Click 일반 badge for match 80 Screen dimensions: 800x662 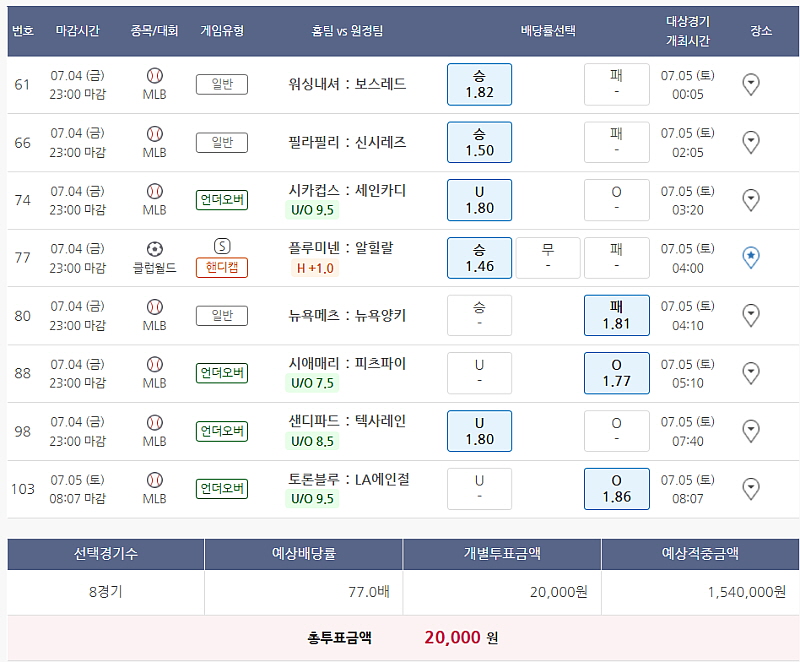[x=221, y=315]
